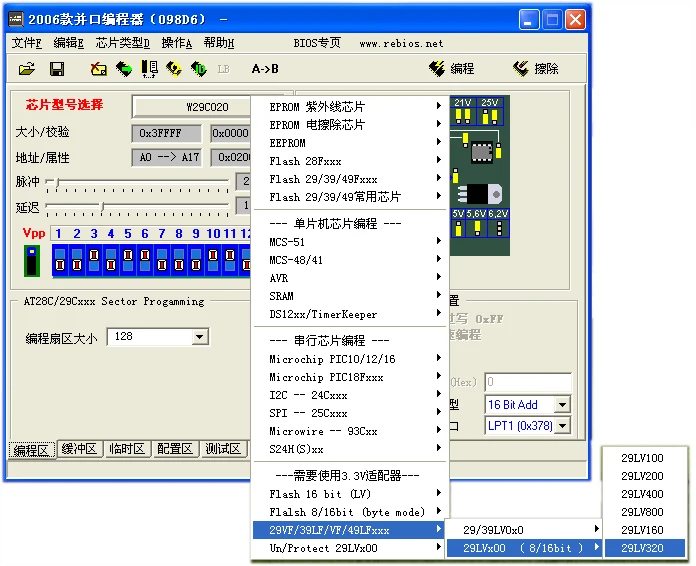The image size is (696, 566).
Task: Click the A0 --> A17 address field
Action: 166,157
